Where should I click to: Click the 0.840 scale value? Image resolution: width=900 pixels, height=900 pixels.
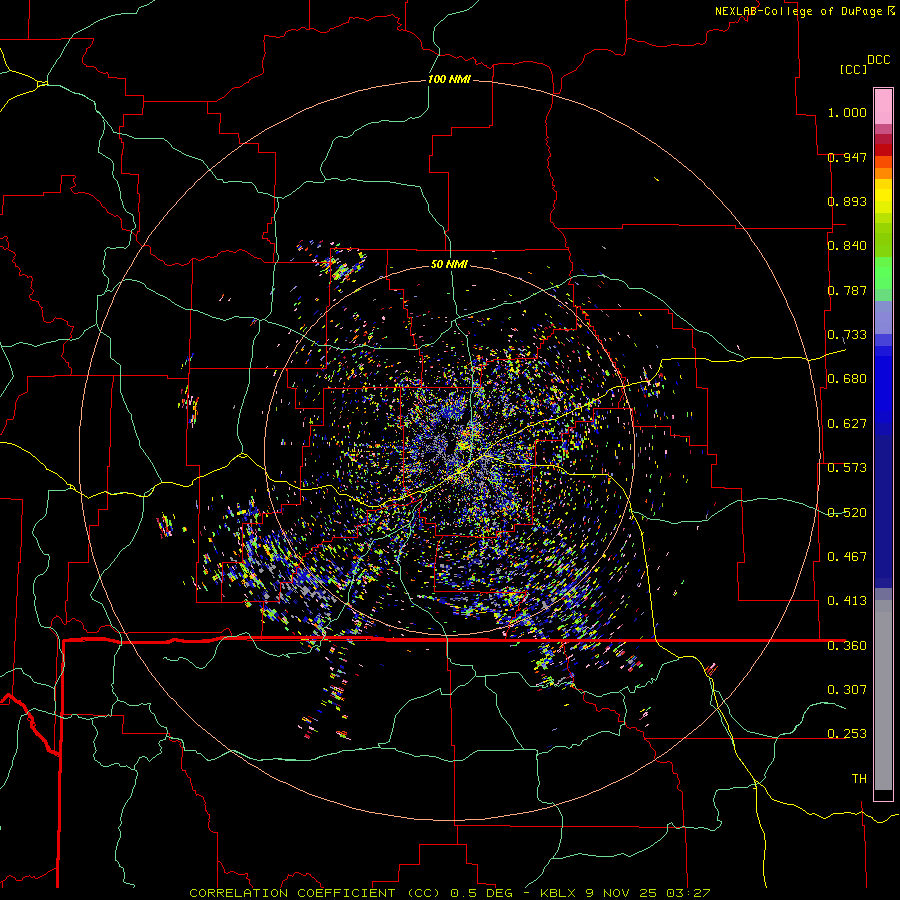pos(847,246)
